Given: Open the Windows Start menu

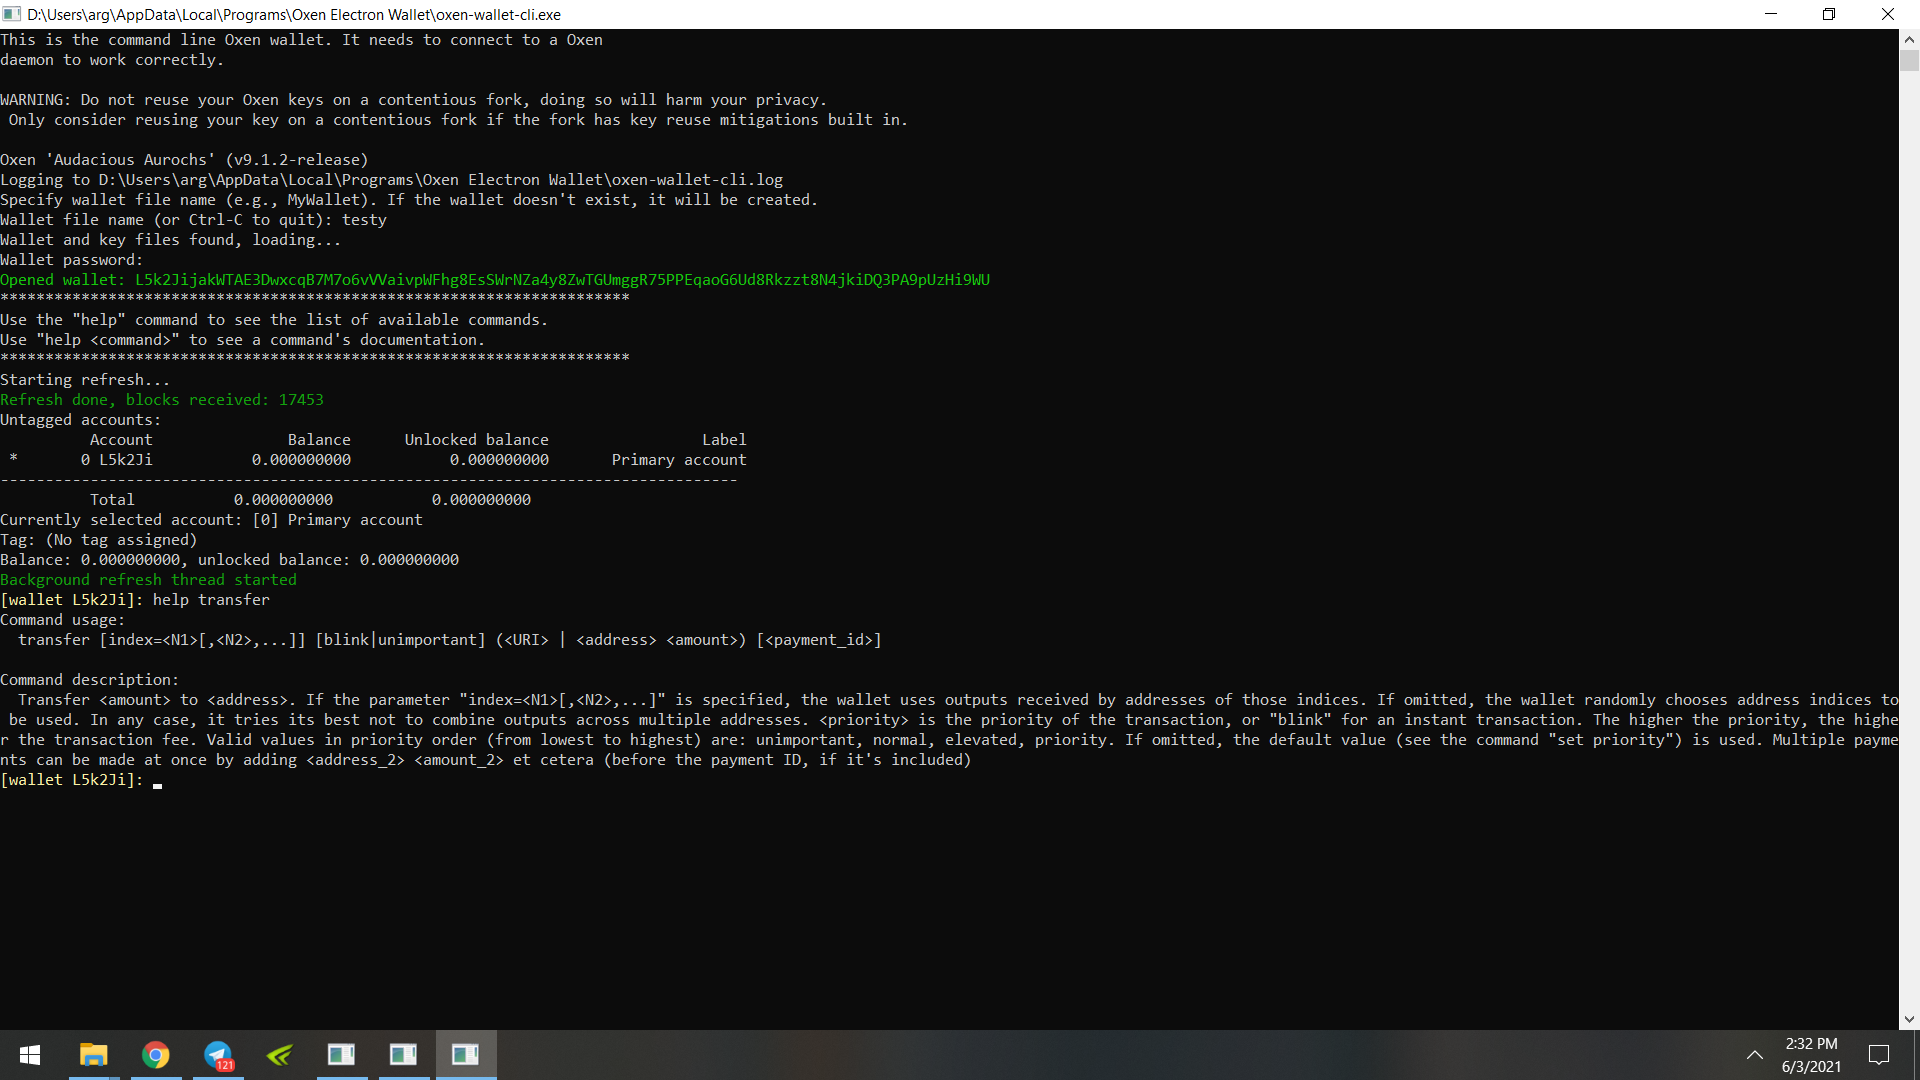Looking at the screenshot, I should [x=30, y=1055].
